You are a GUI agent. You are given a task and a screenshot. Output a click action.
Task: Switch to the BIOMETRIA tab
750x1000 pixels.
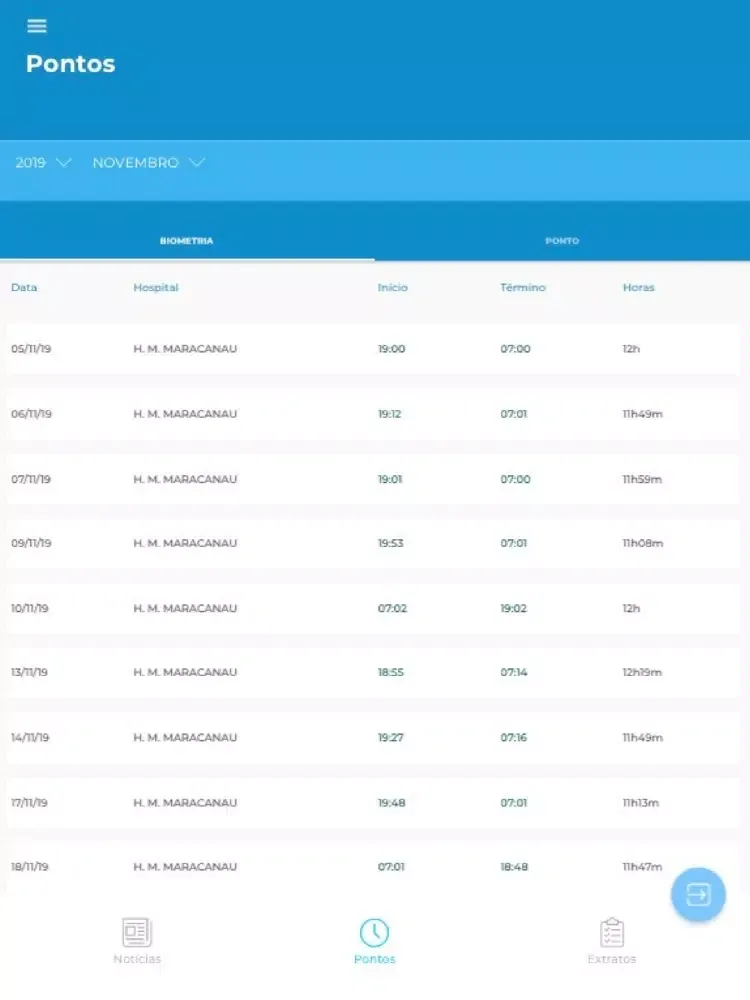186,240
